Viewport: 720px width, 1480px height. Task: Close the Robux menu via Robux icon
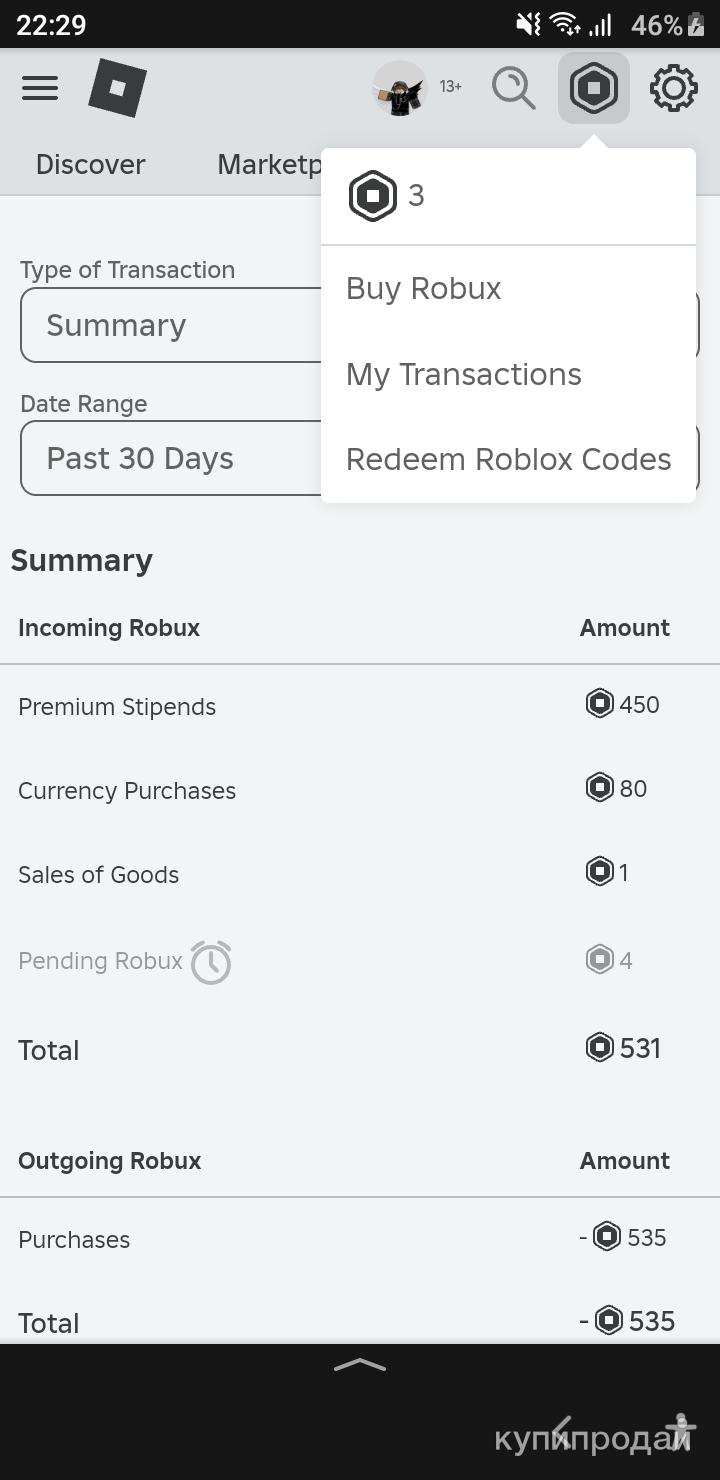594,88
